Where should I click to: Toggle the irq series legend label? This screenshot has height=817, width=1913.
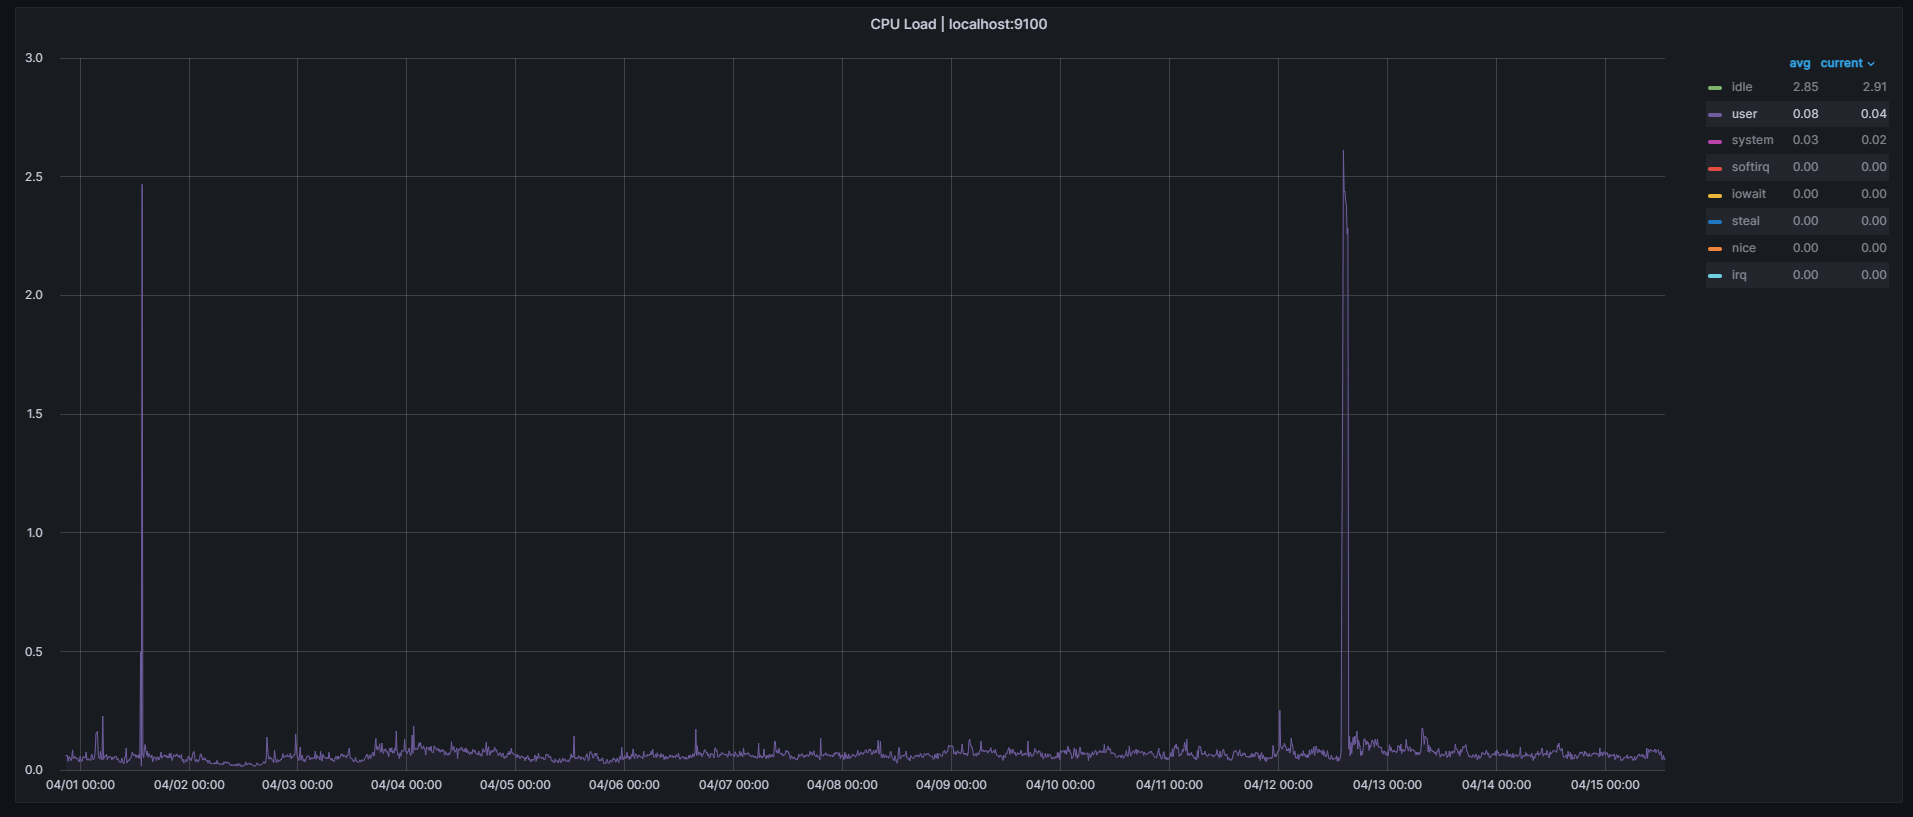click(1739, 275)
